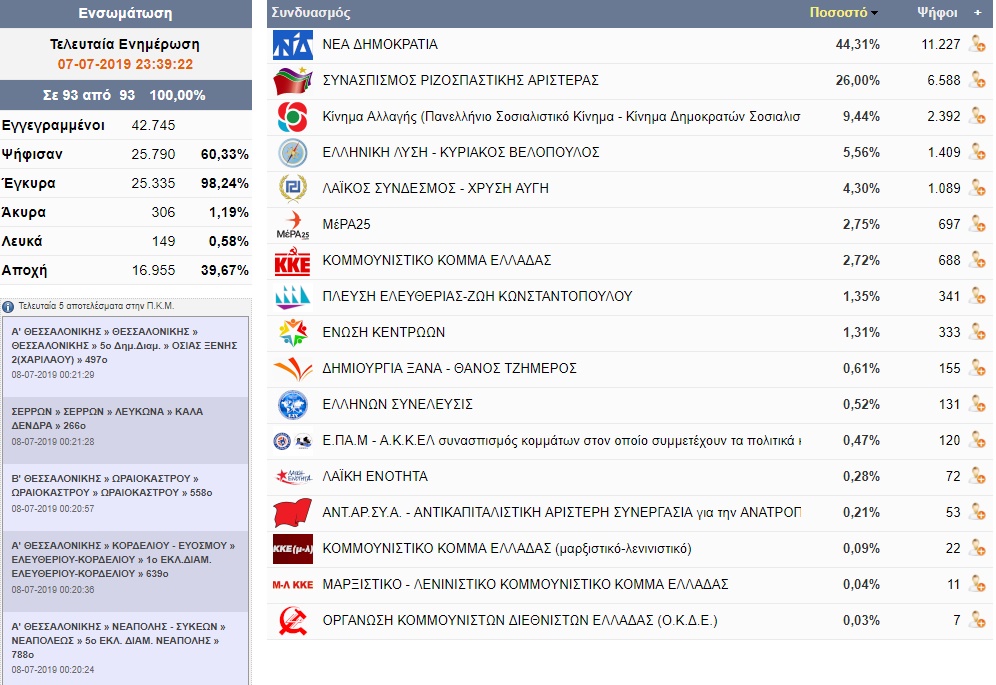
Task: Click the ΑΝΤ.ΑΡ.ΣΥ.Α. red flag logo
Action: coord(293,513)
